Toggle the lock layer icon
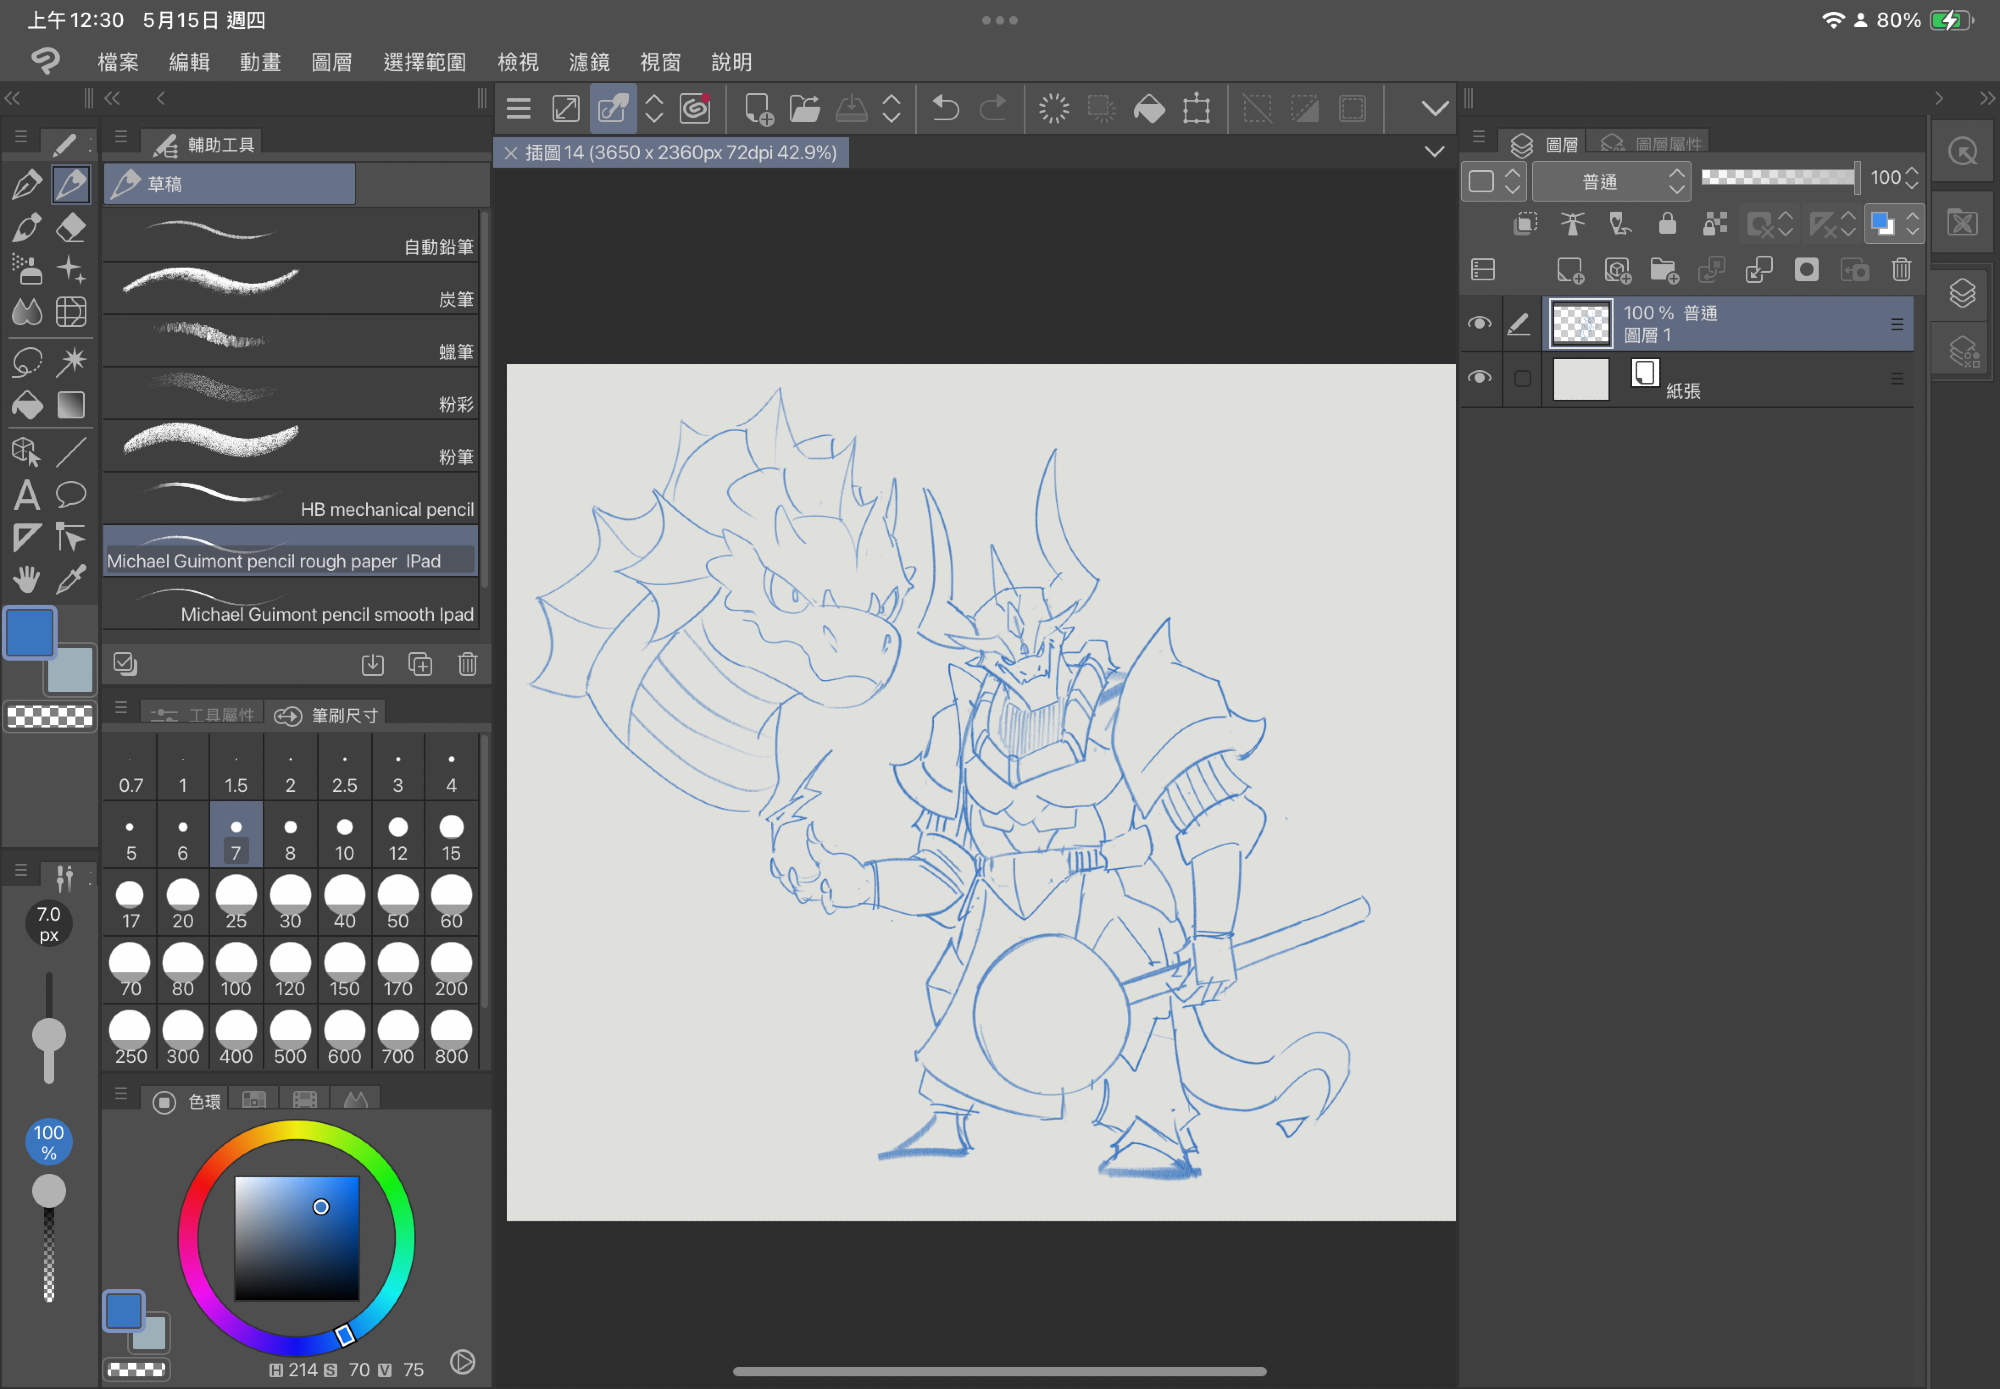The image size is (2000, 1389). [x=1667, y=224]
